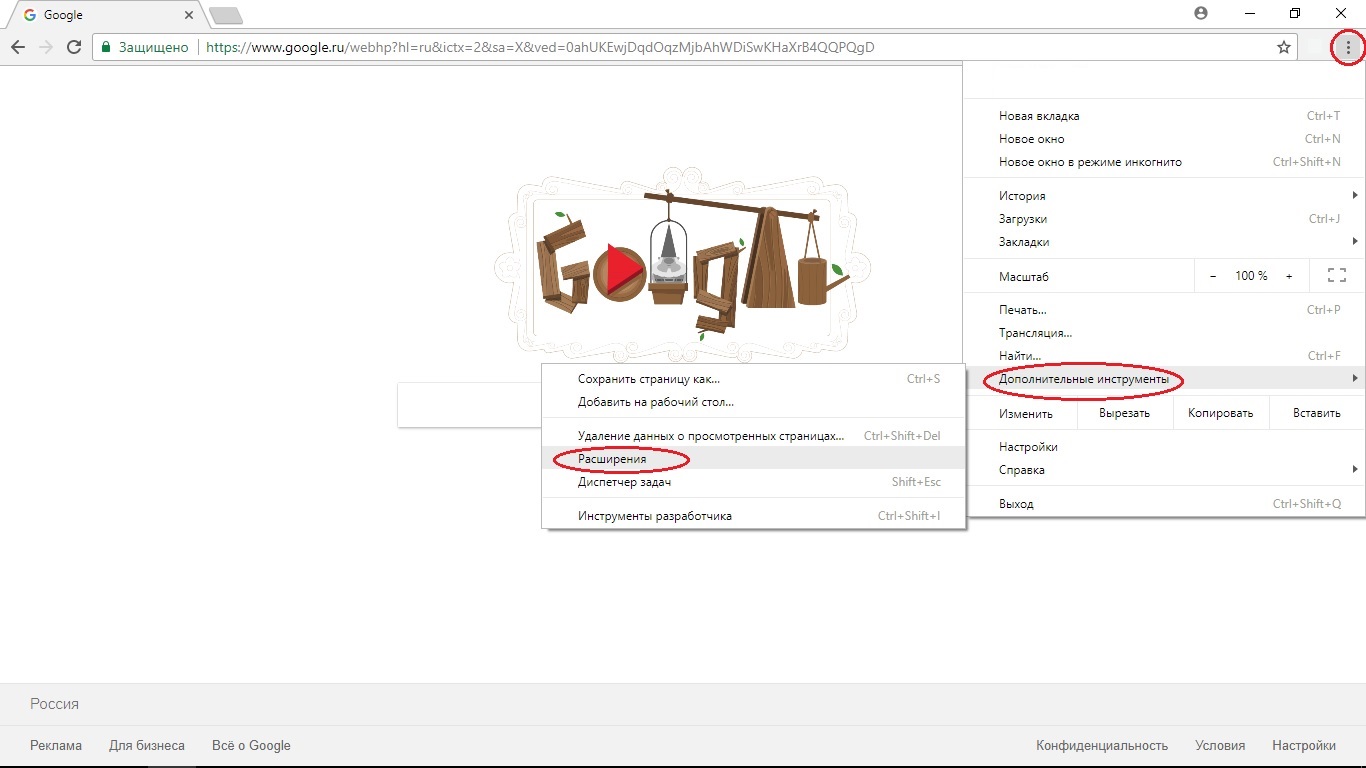Open the Конфиденциальность footer link

(1102, 745)
